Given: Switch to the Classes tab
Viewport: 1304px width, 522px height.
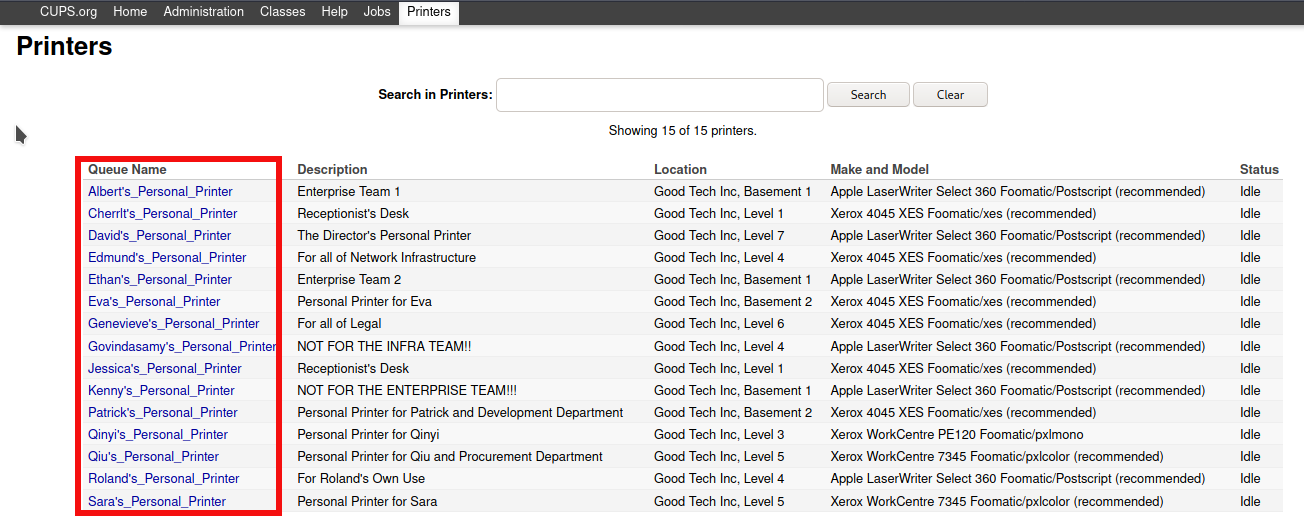Looking at the screenshot, I should click(x=282, y=12).
